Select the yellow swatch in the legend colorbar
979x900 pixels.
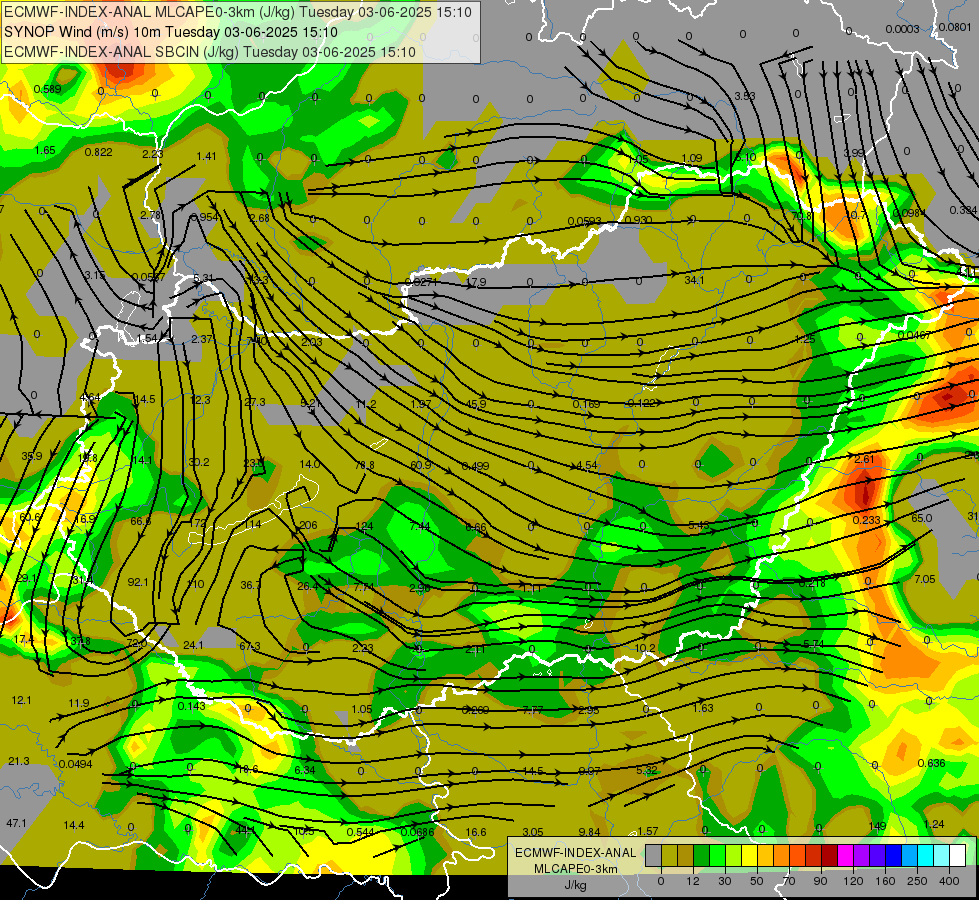[749, 856]
